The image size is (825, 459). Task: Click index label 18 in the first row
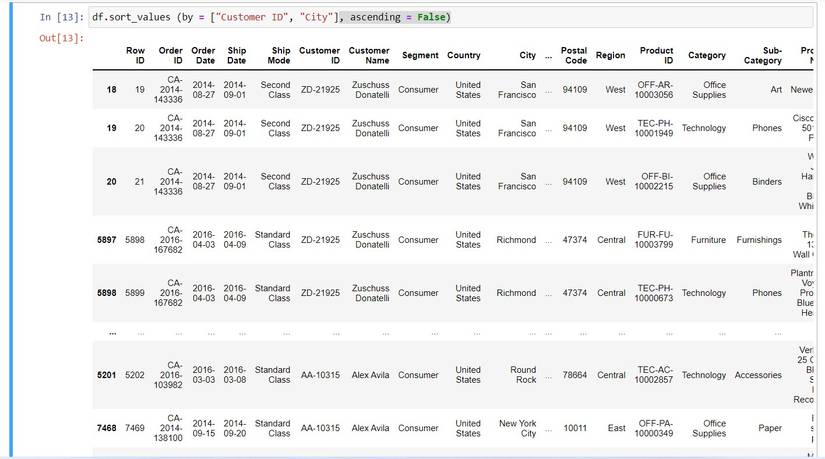point(112,89)
